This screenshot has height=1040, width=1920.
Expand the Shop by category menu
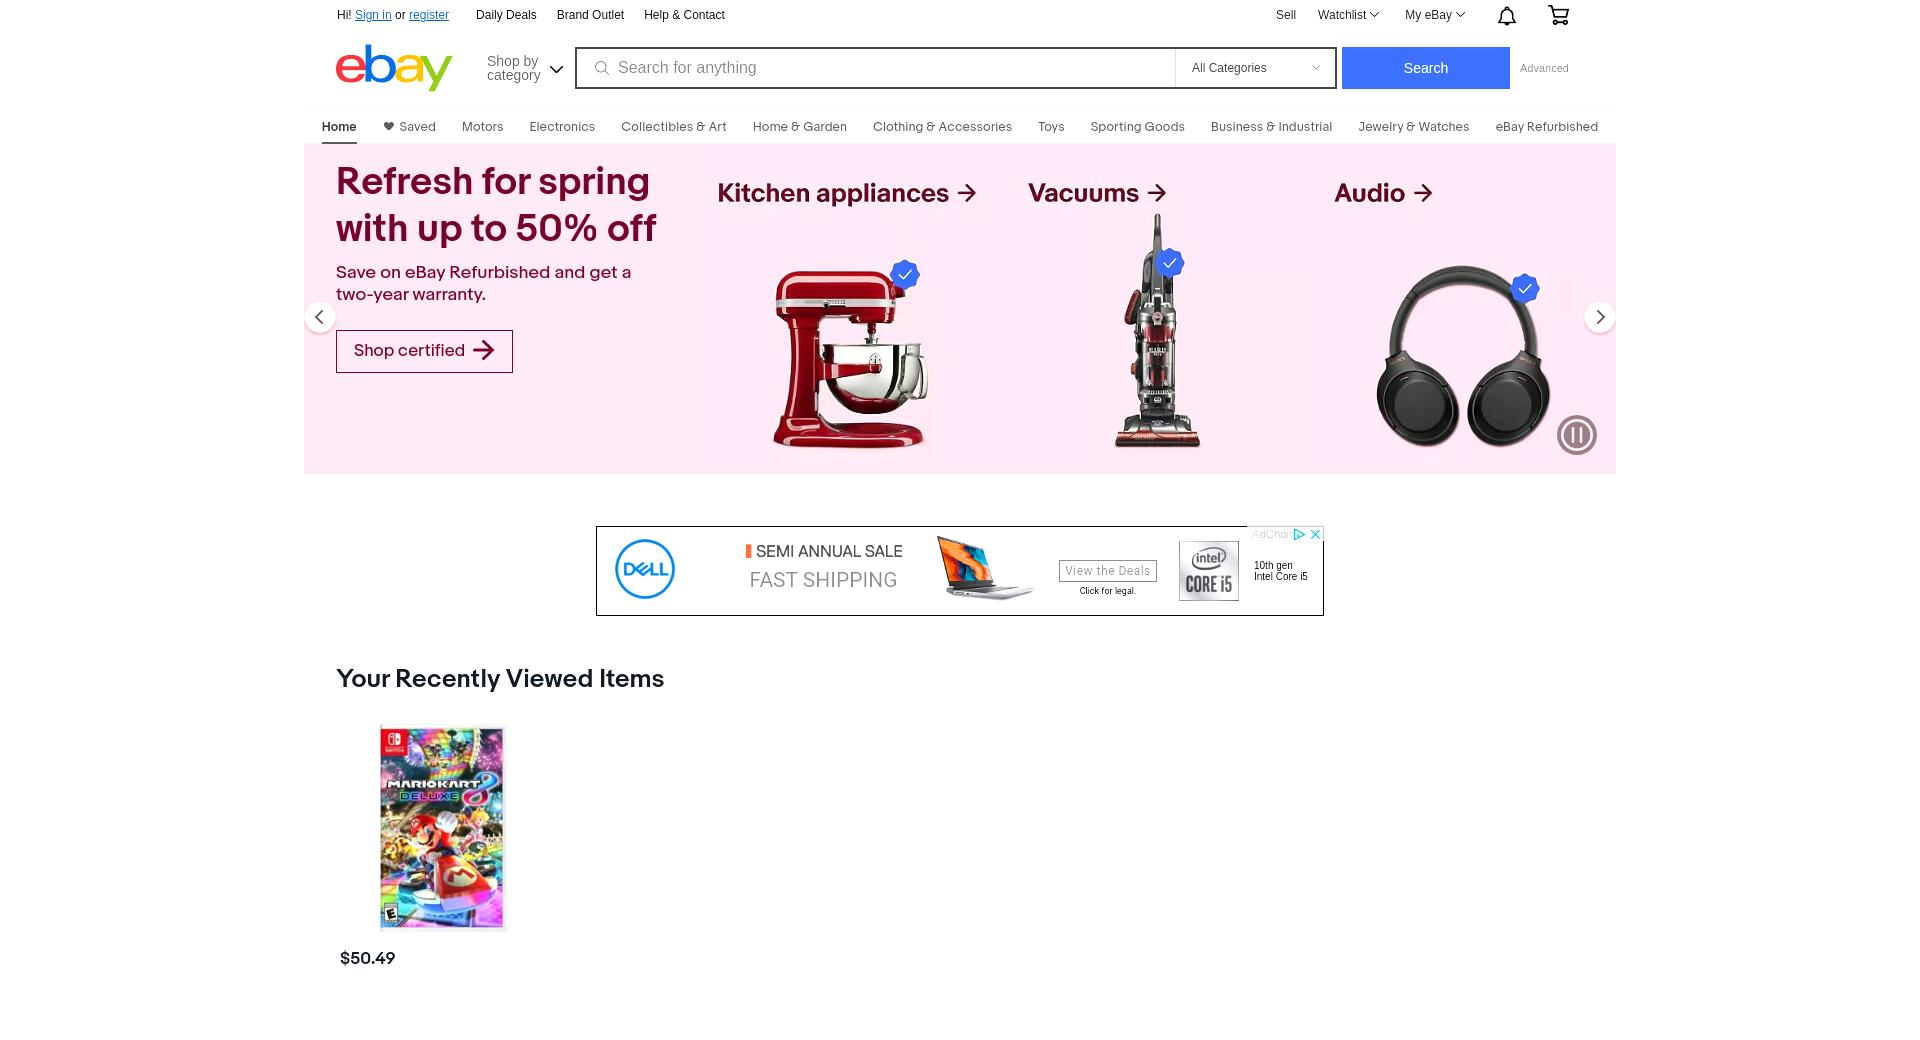tap(525, 68)
